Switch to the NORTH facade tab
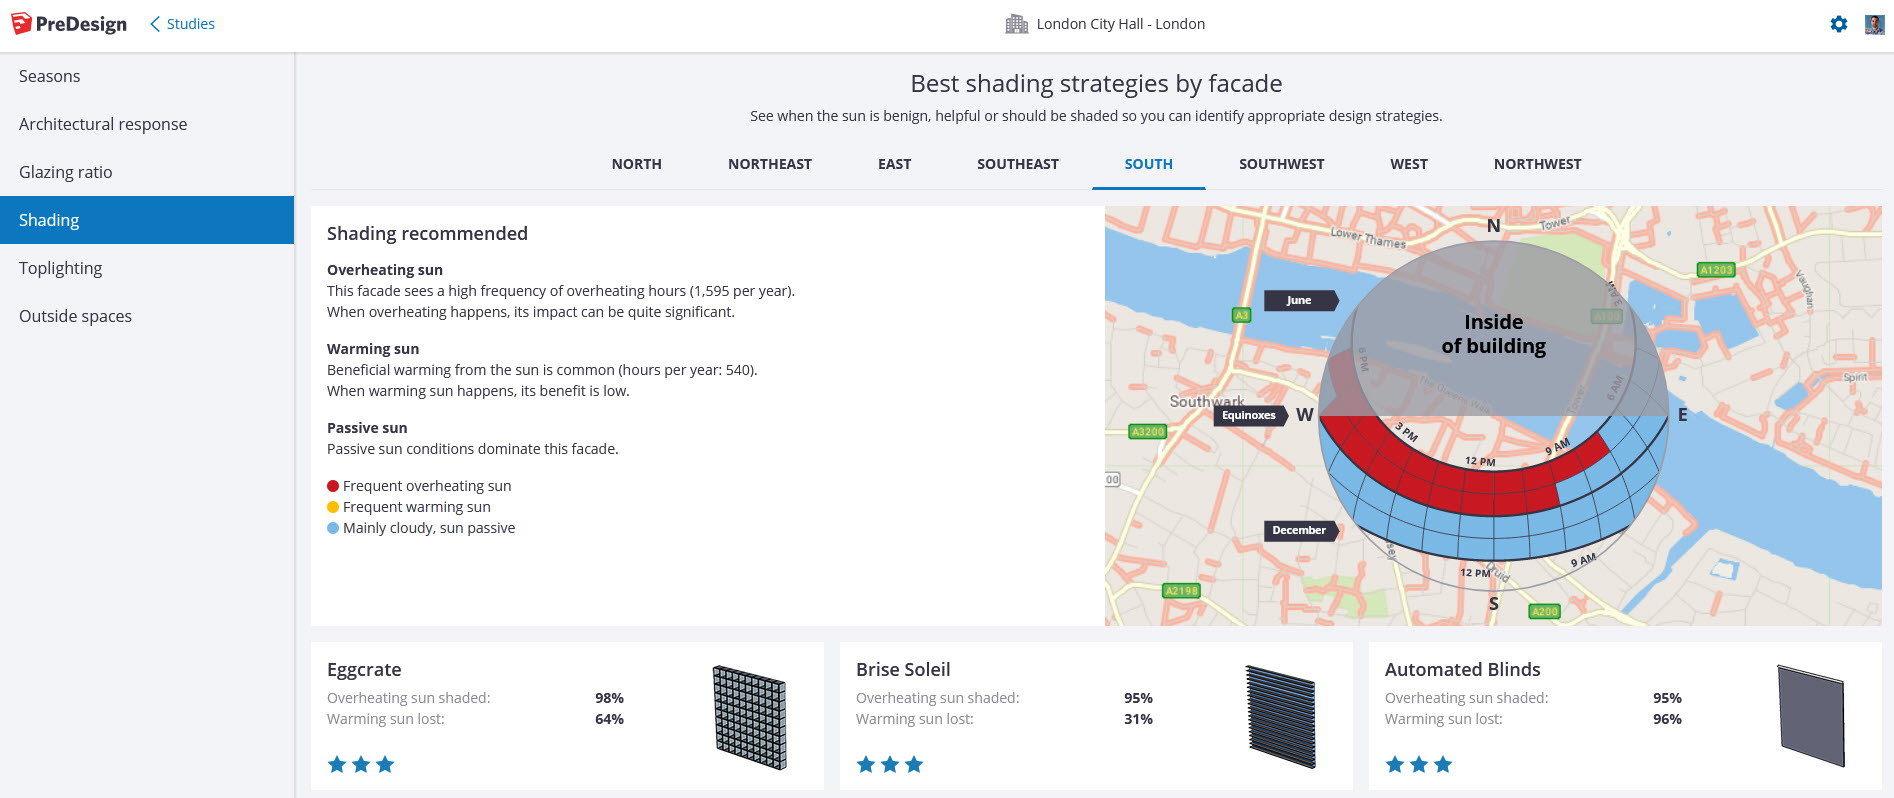 (x=636, y=164)
